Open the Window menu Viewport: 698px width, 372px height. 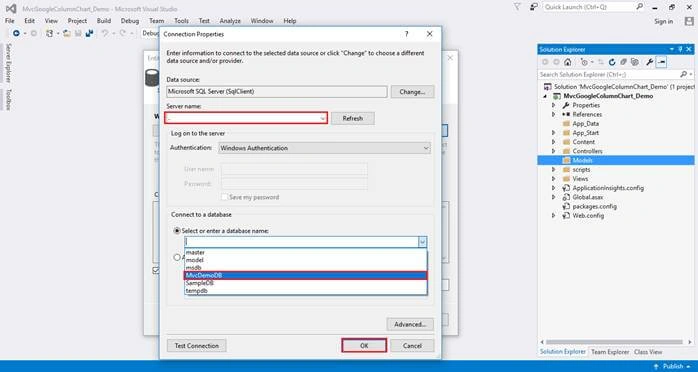coord(262,21)
